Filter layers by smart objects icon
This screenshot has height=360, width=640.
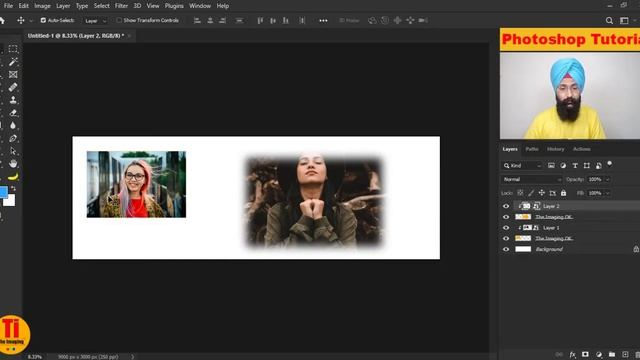click(598, 165)
